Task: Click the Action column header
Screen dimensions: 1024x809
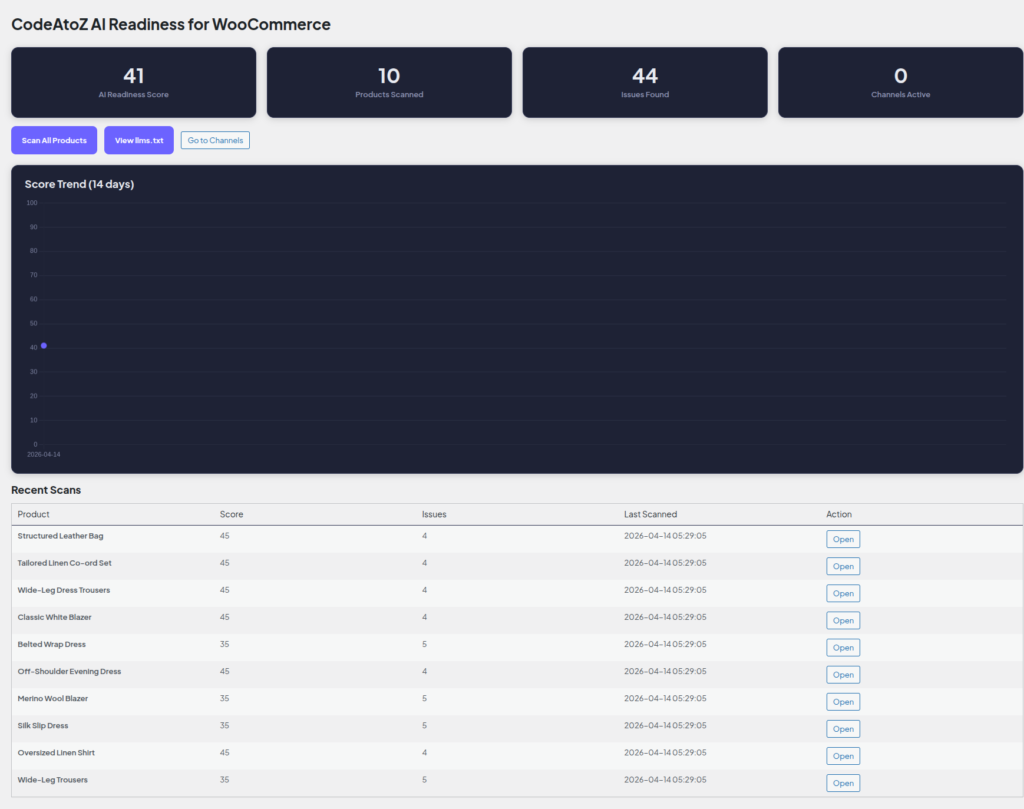Action: click(839, 515)
